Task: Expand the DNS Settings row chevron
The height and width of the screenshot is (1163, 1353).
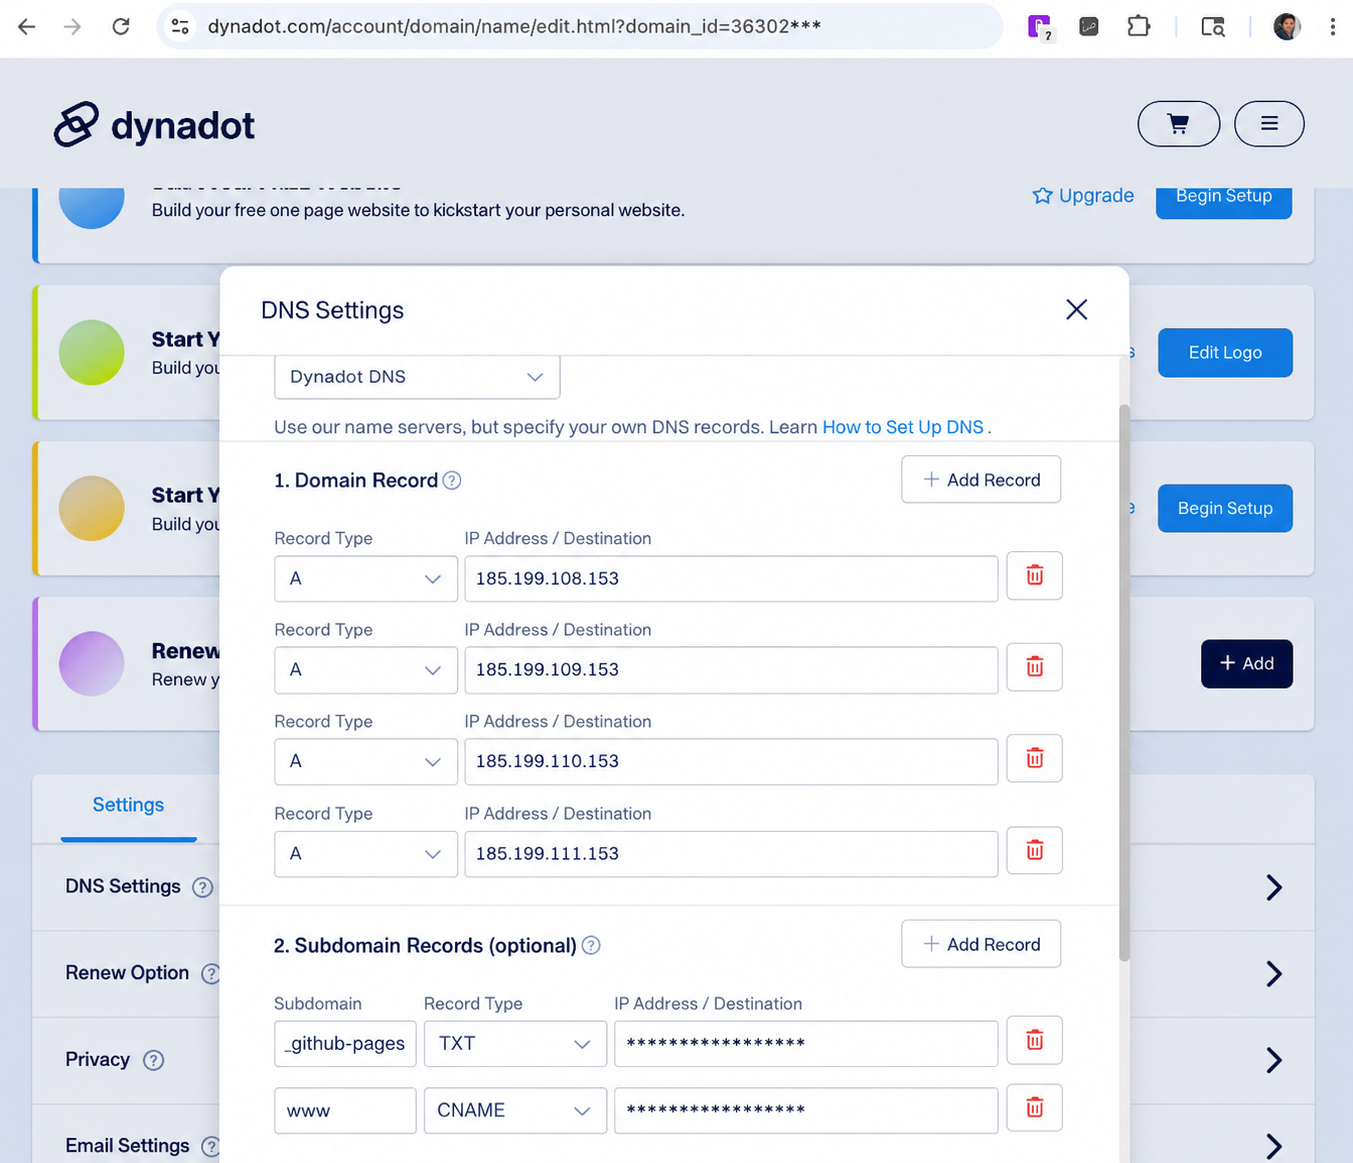Action: pyautogui.click(x=1273, y=887)
